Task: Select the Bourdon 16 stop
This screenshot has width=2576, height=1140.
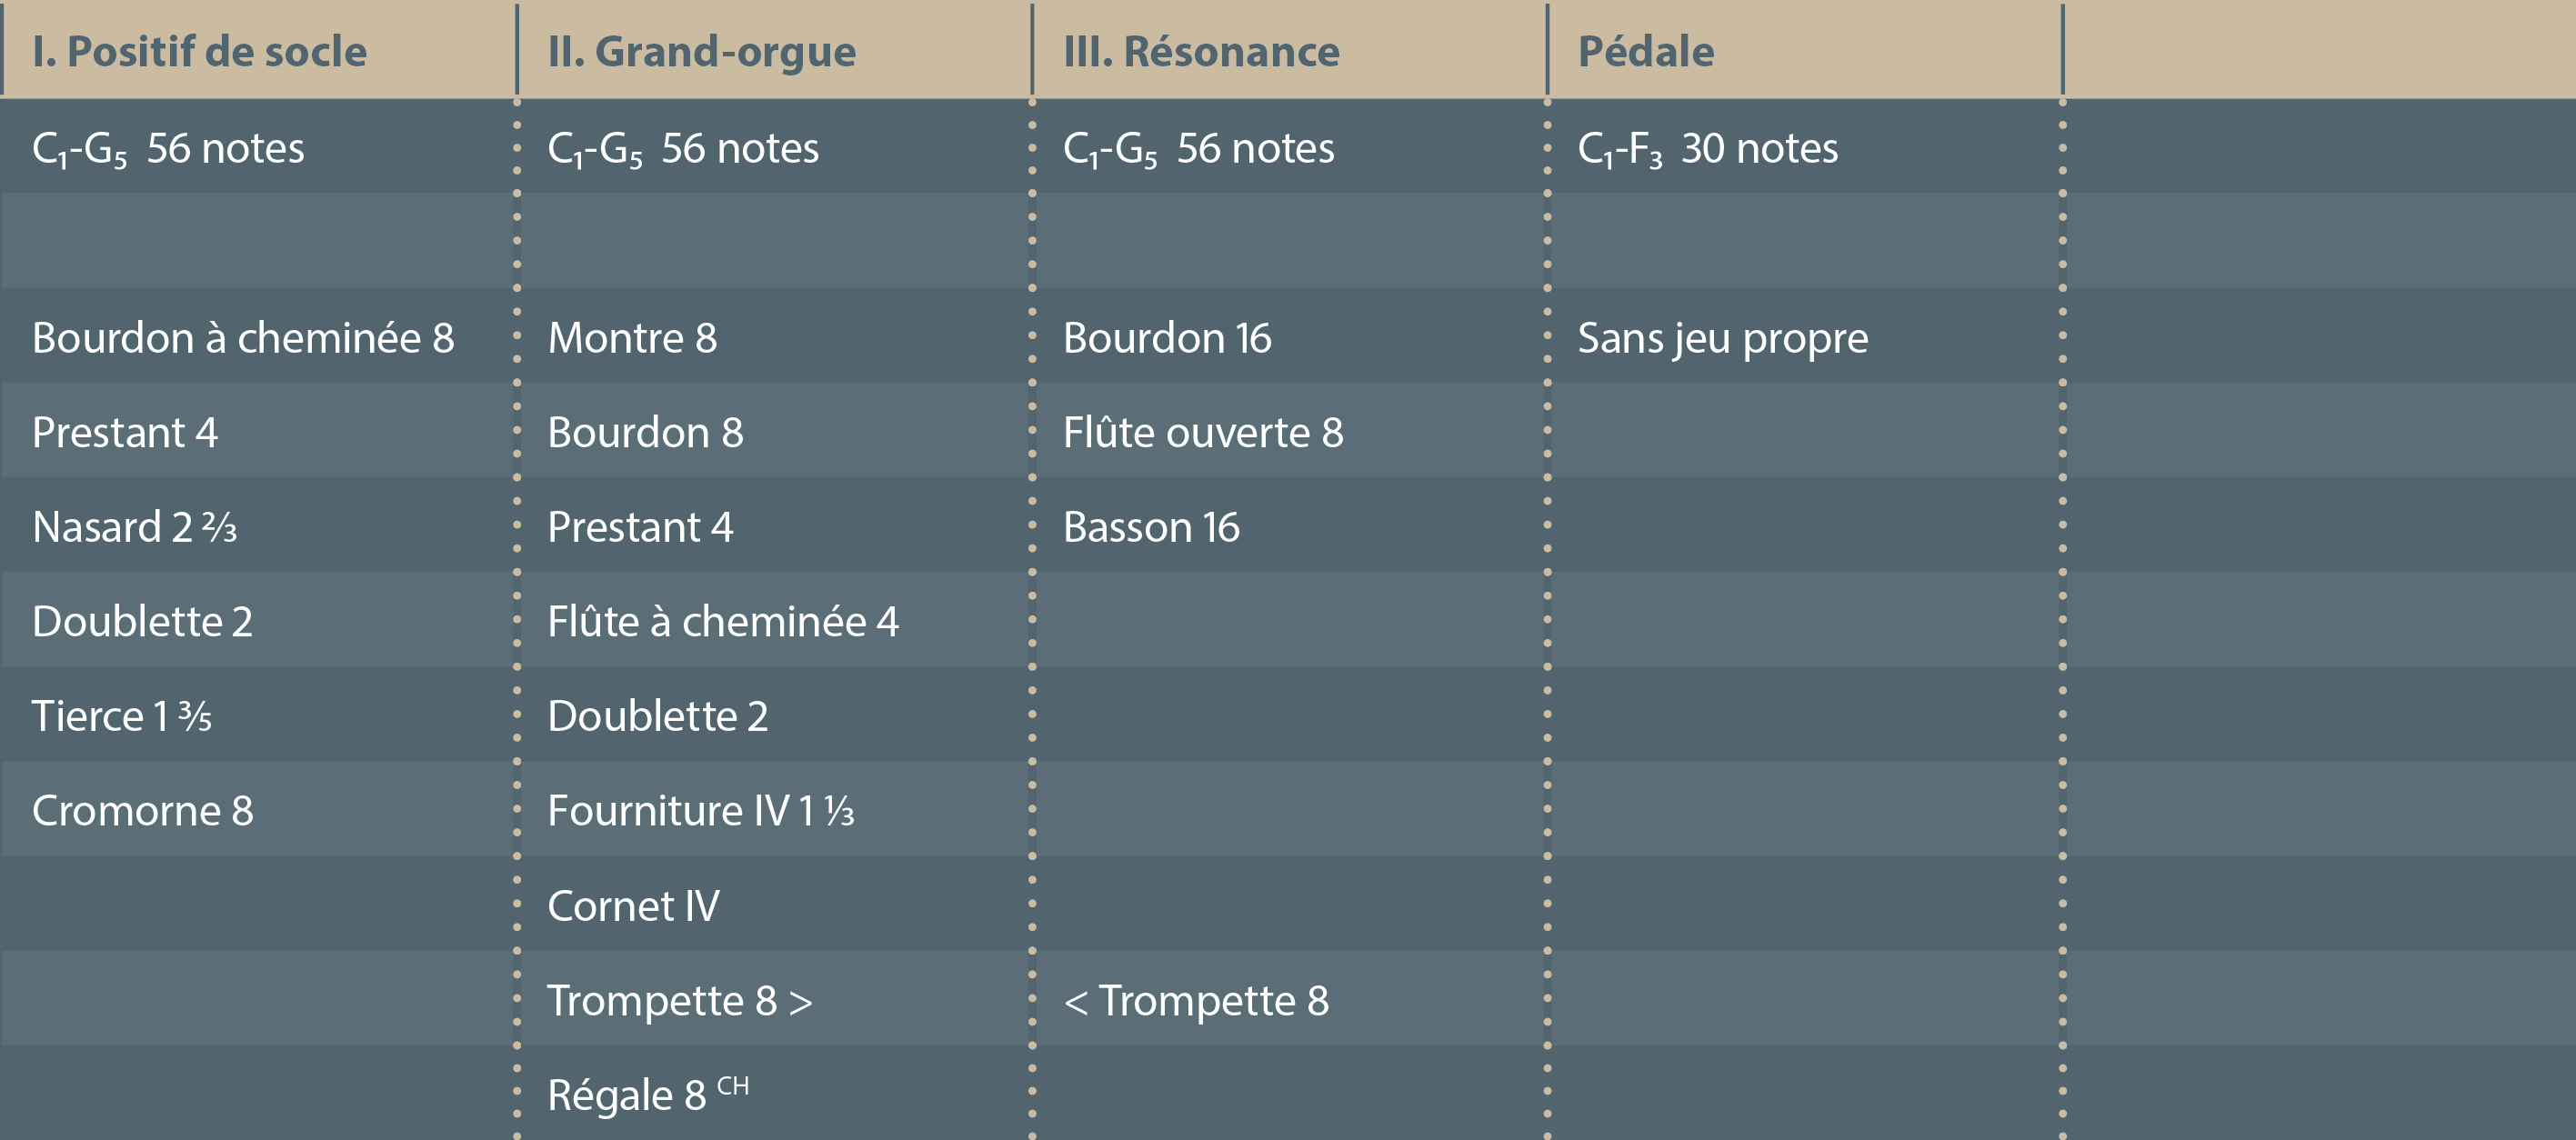Action: coord(1167,338)
